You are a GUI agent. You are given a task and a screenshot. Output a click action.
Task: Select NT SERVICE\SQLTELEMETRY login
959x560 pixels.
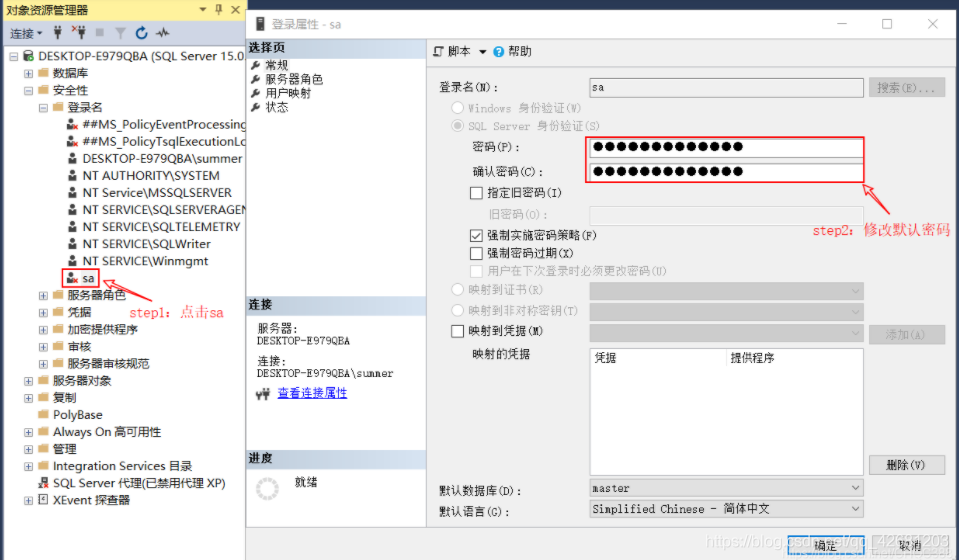[161, 227]
